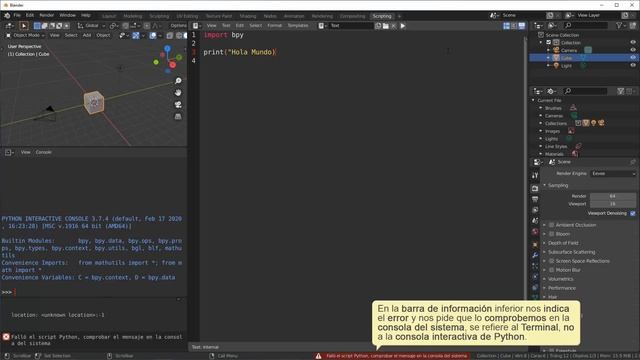Open the Global transform orientation dropdown
This screenshot has width=640, height=360.
click(x=92, y=26)
